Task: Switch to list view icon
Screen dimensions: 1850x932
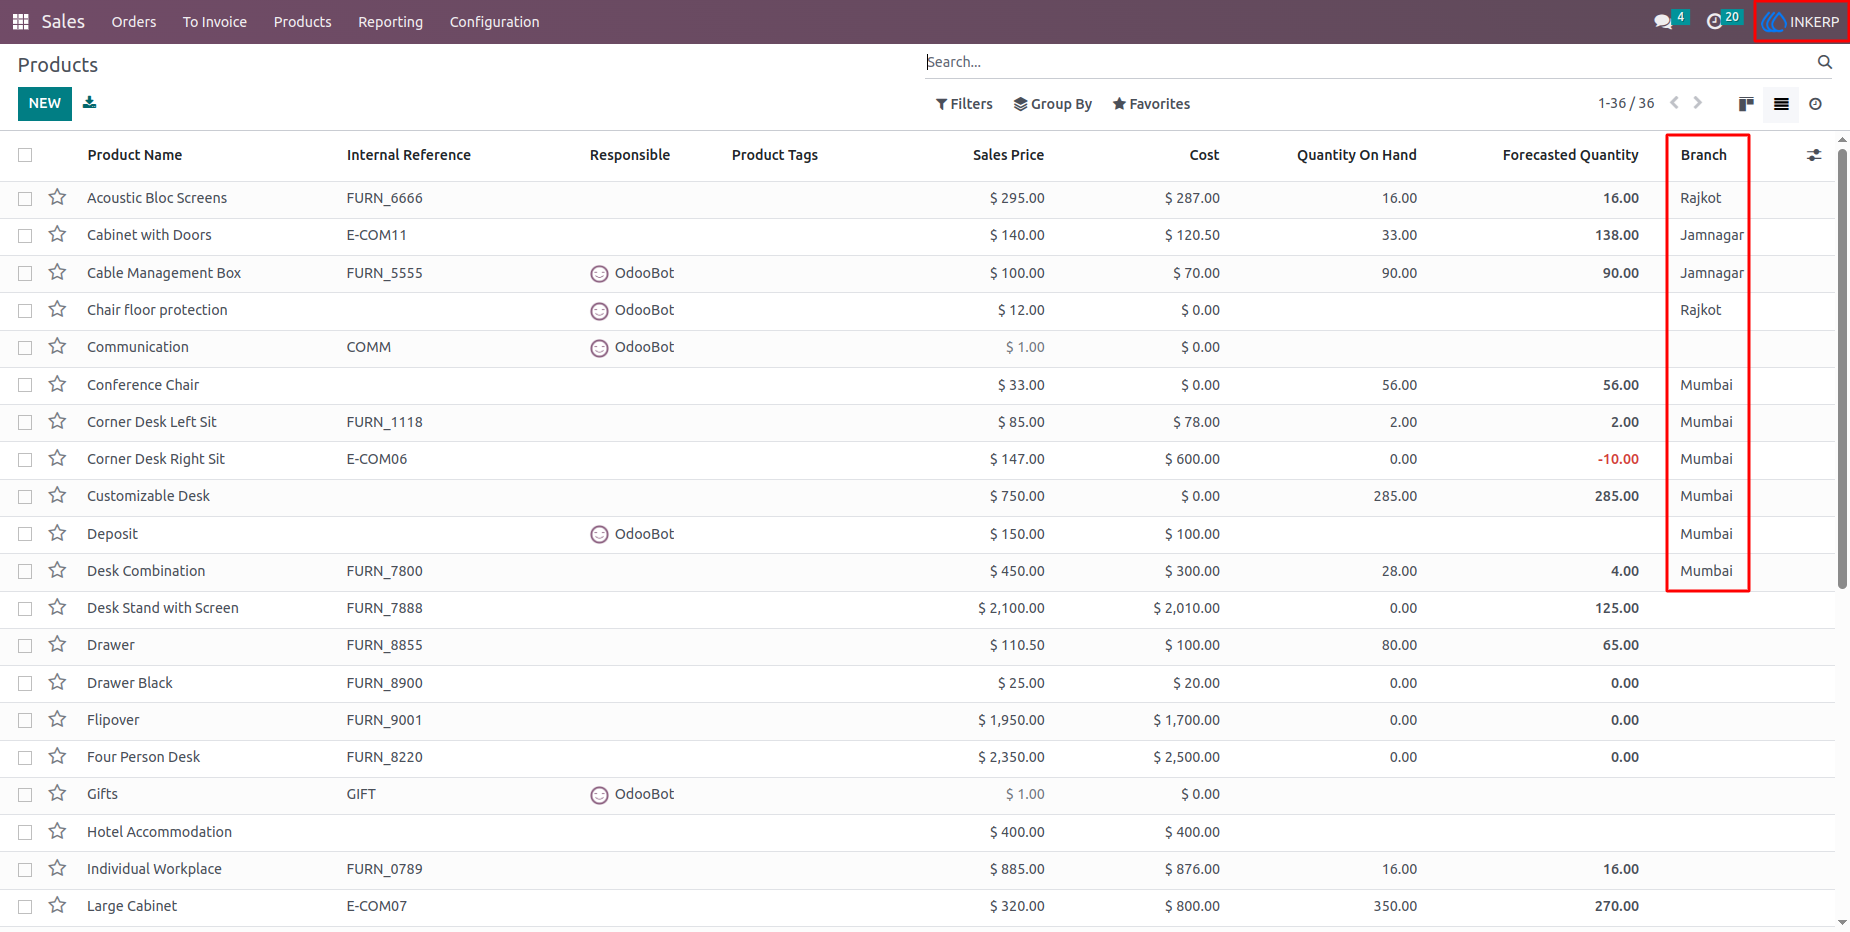Action: 1781,104
